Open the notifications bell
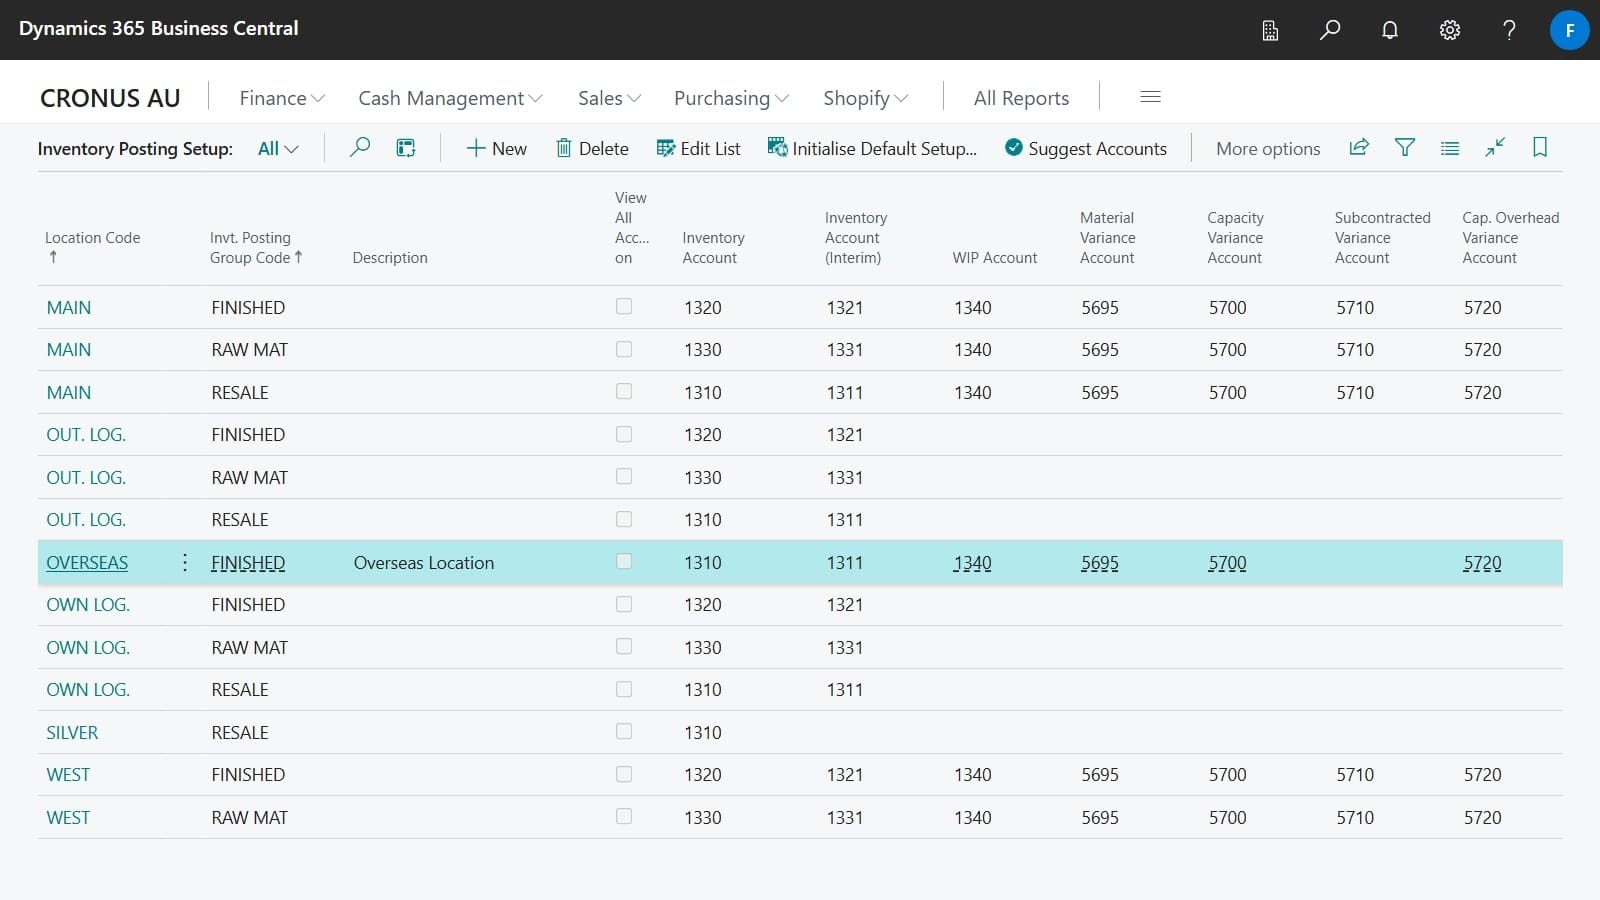 (x=1389, y=30)
